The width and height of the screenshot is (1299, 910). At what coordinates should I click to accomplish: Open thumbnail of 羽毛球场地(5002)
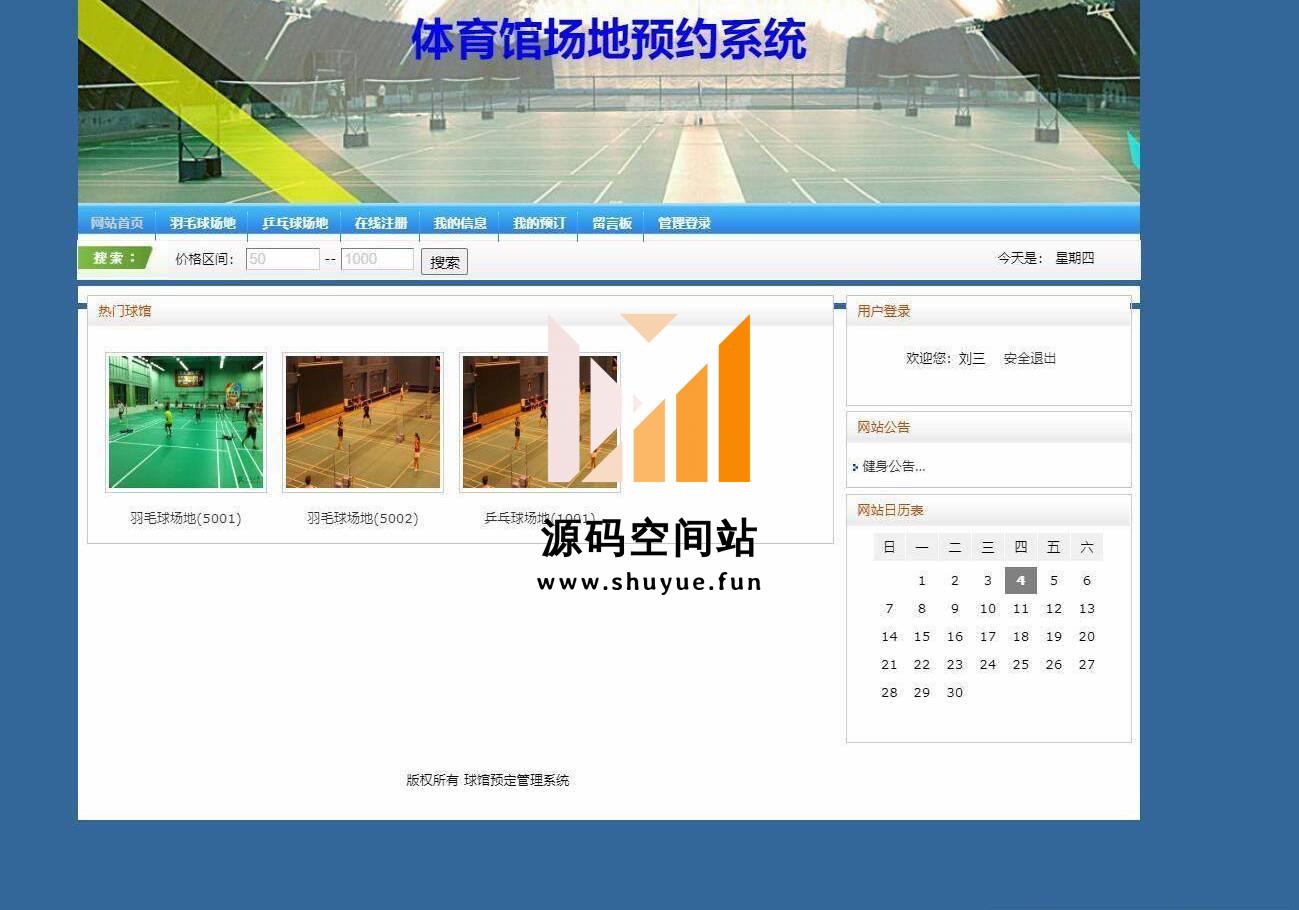(363, 422)
